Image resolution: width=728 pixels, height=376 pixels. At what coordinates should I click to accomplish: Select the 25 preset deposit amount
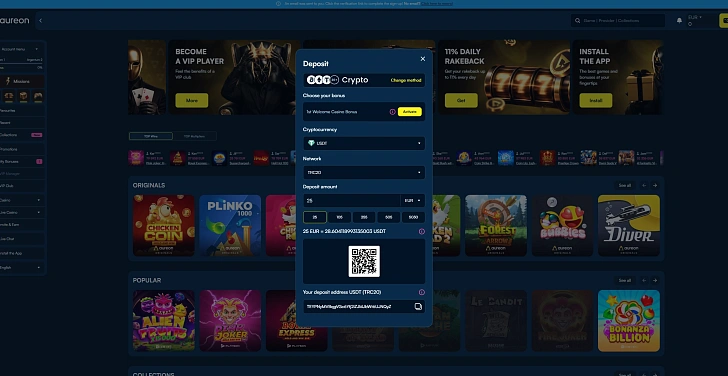pos(315,217)
